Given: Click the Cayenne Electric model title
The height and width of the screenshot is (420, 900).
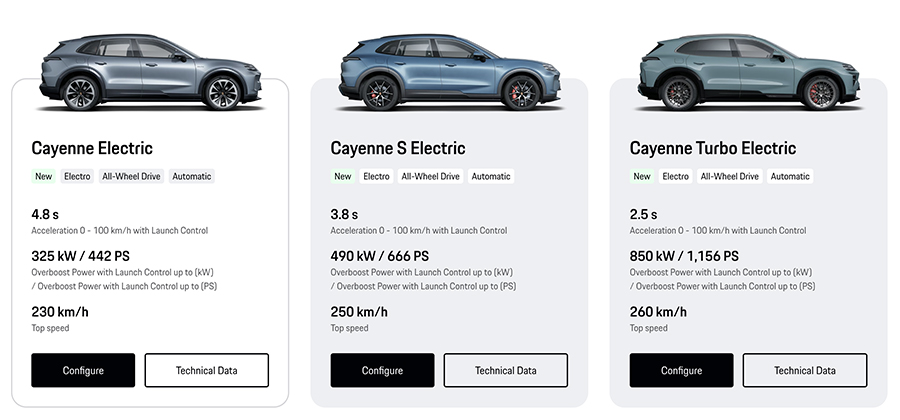Looking at the screenshot, I should [92, 148].
